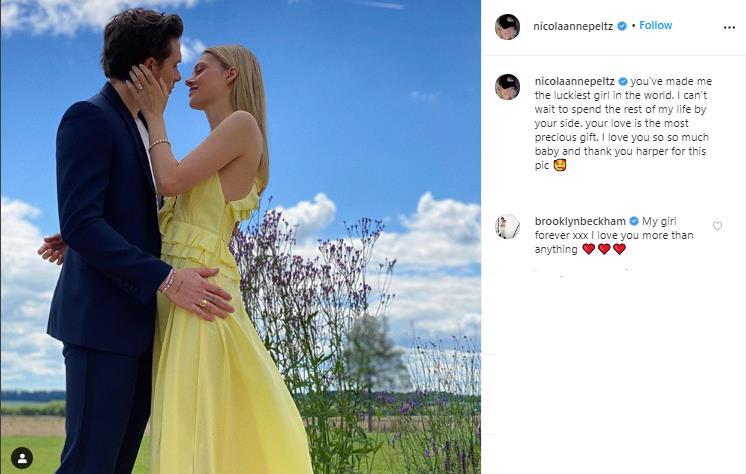Open the three-dots more options menu
The height and width of the screenshot is (474, 746).
click(x=729, y=28)
